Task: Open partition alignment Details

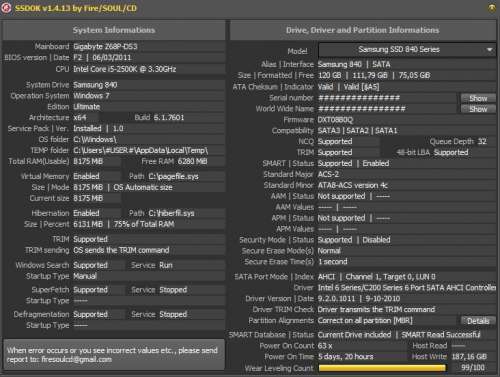Action: tap(478, 321)
